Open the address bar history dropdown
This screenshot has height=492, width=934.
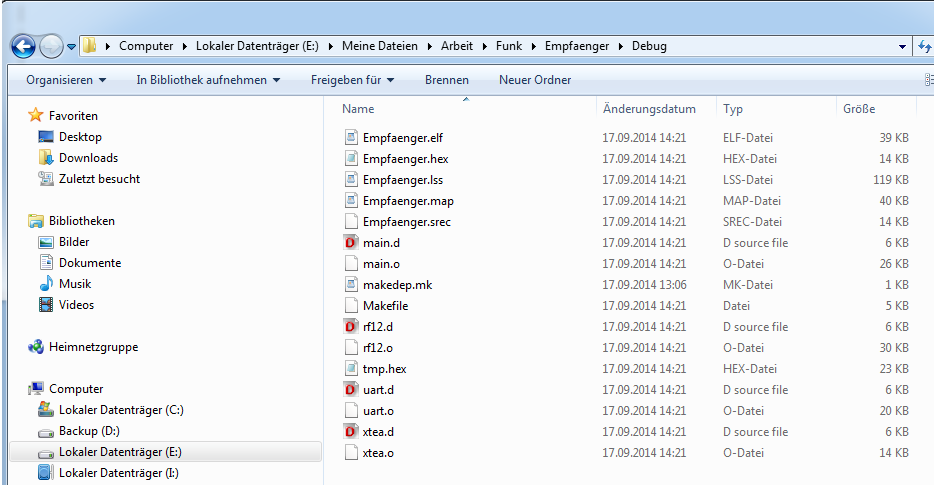(x=902, y=46)
